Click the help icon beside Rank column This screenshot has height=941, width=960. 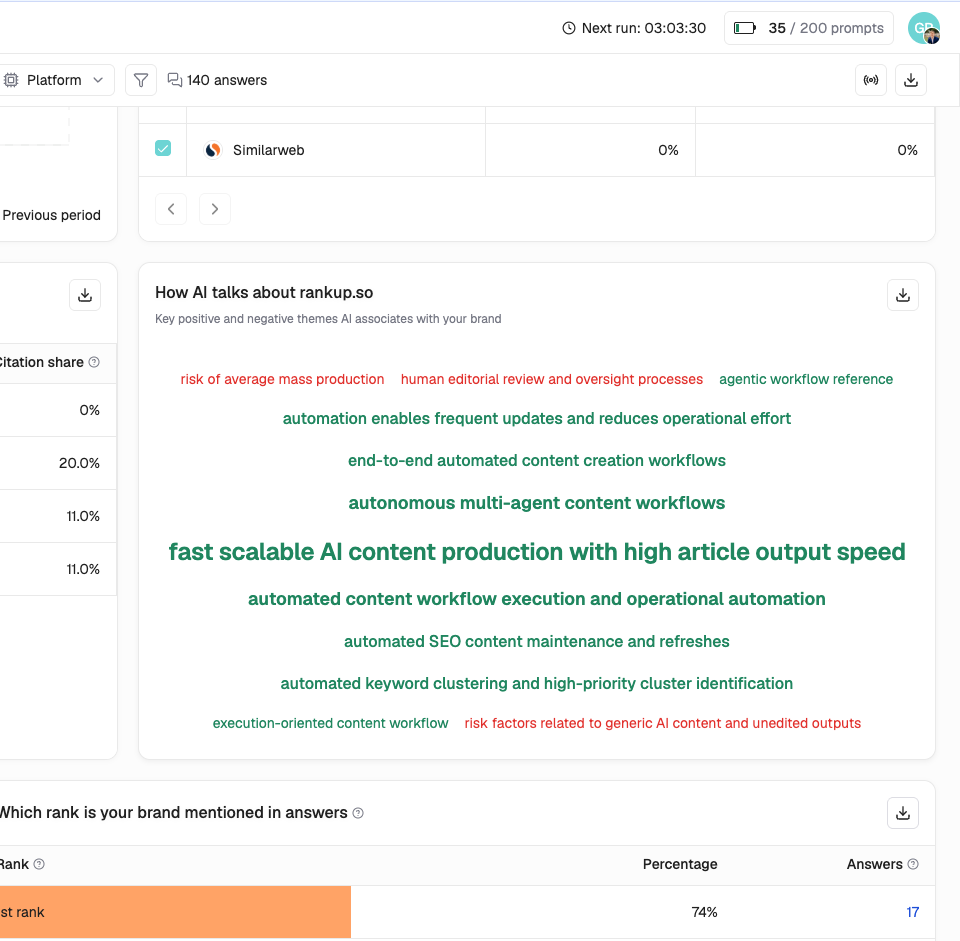click(x=39, y=864)
